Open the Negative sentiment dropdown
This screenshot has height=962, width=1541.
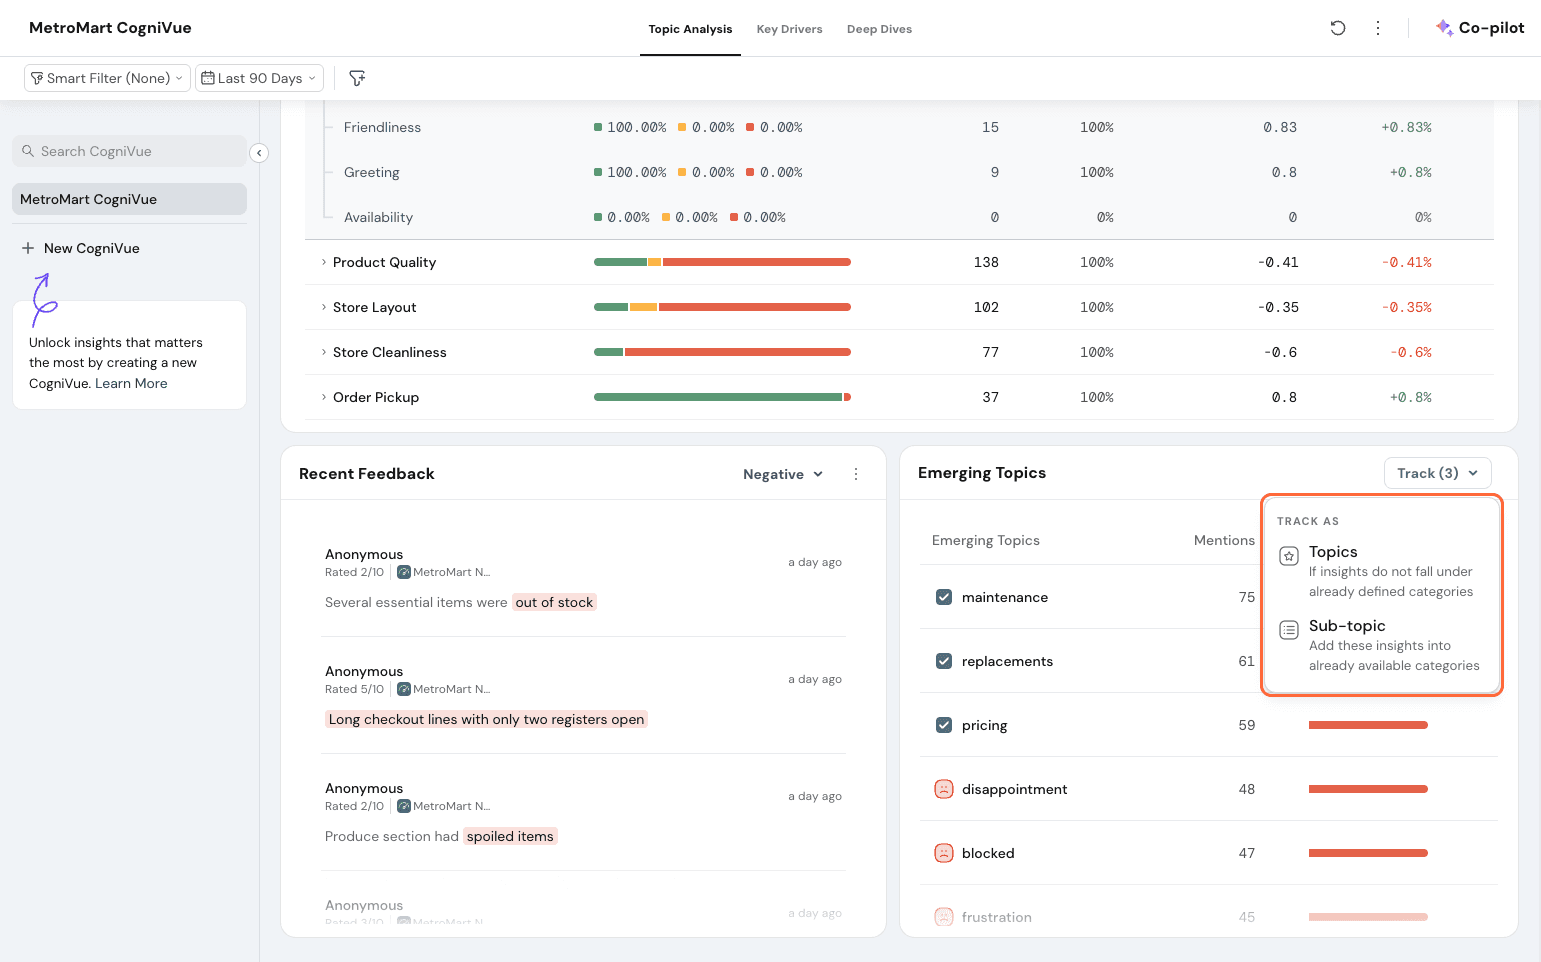click(782, 474)
